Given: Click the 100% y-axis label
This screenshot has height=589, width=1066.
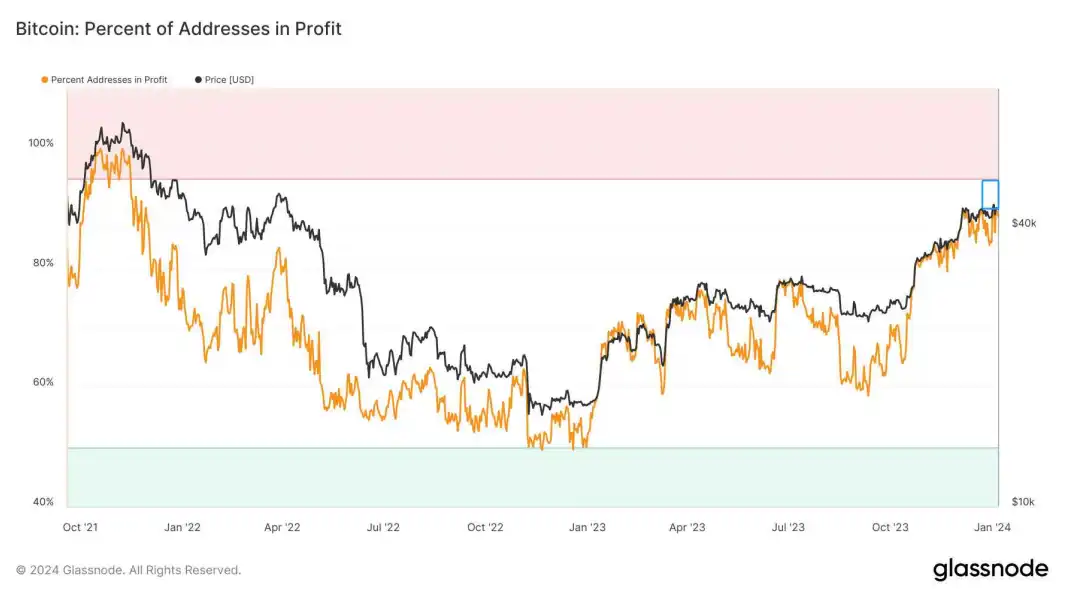Looking at the screenshot, I should (41, 143).
